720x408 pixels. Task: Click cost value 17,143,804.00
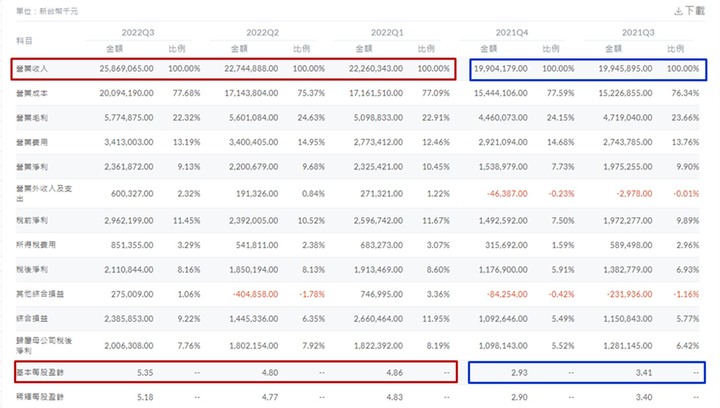[x=251, y=93]
